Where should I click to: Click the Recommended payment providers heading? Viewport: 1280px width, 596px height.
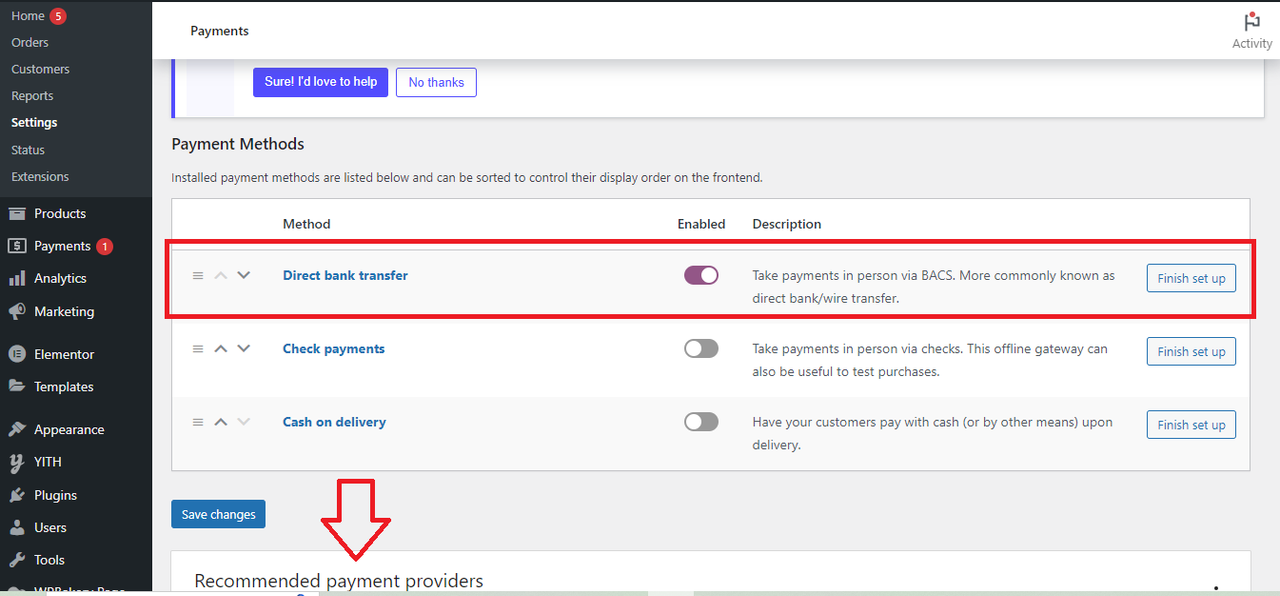[x=339, y=581]
